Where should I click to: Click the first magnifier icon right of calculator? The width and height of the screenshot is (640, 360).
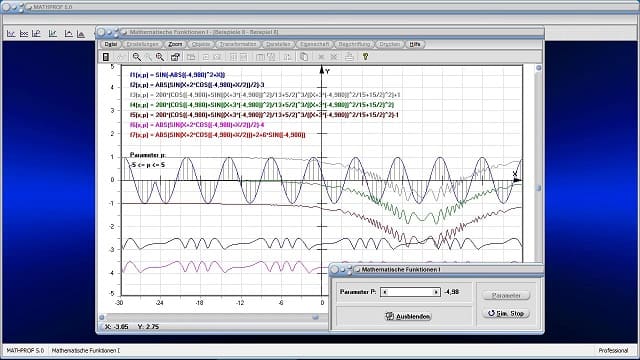(x=137, y=57)
